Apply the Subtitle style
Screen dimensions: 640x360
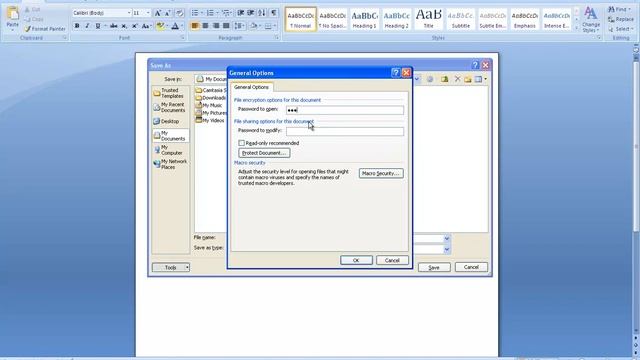[460, 19]
